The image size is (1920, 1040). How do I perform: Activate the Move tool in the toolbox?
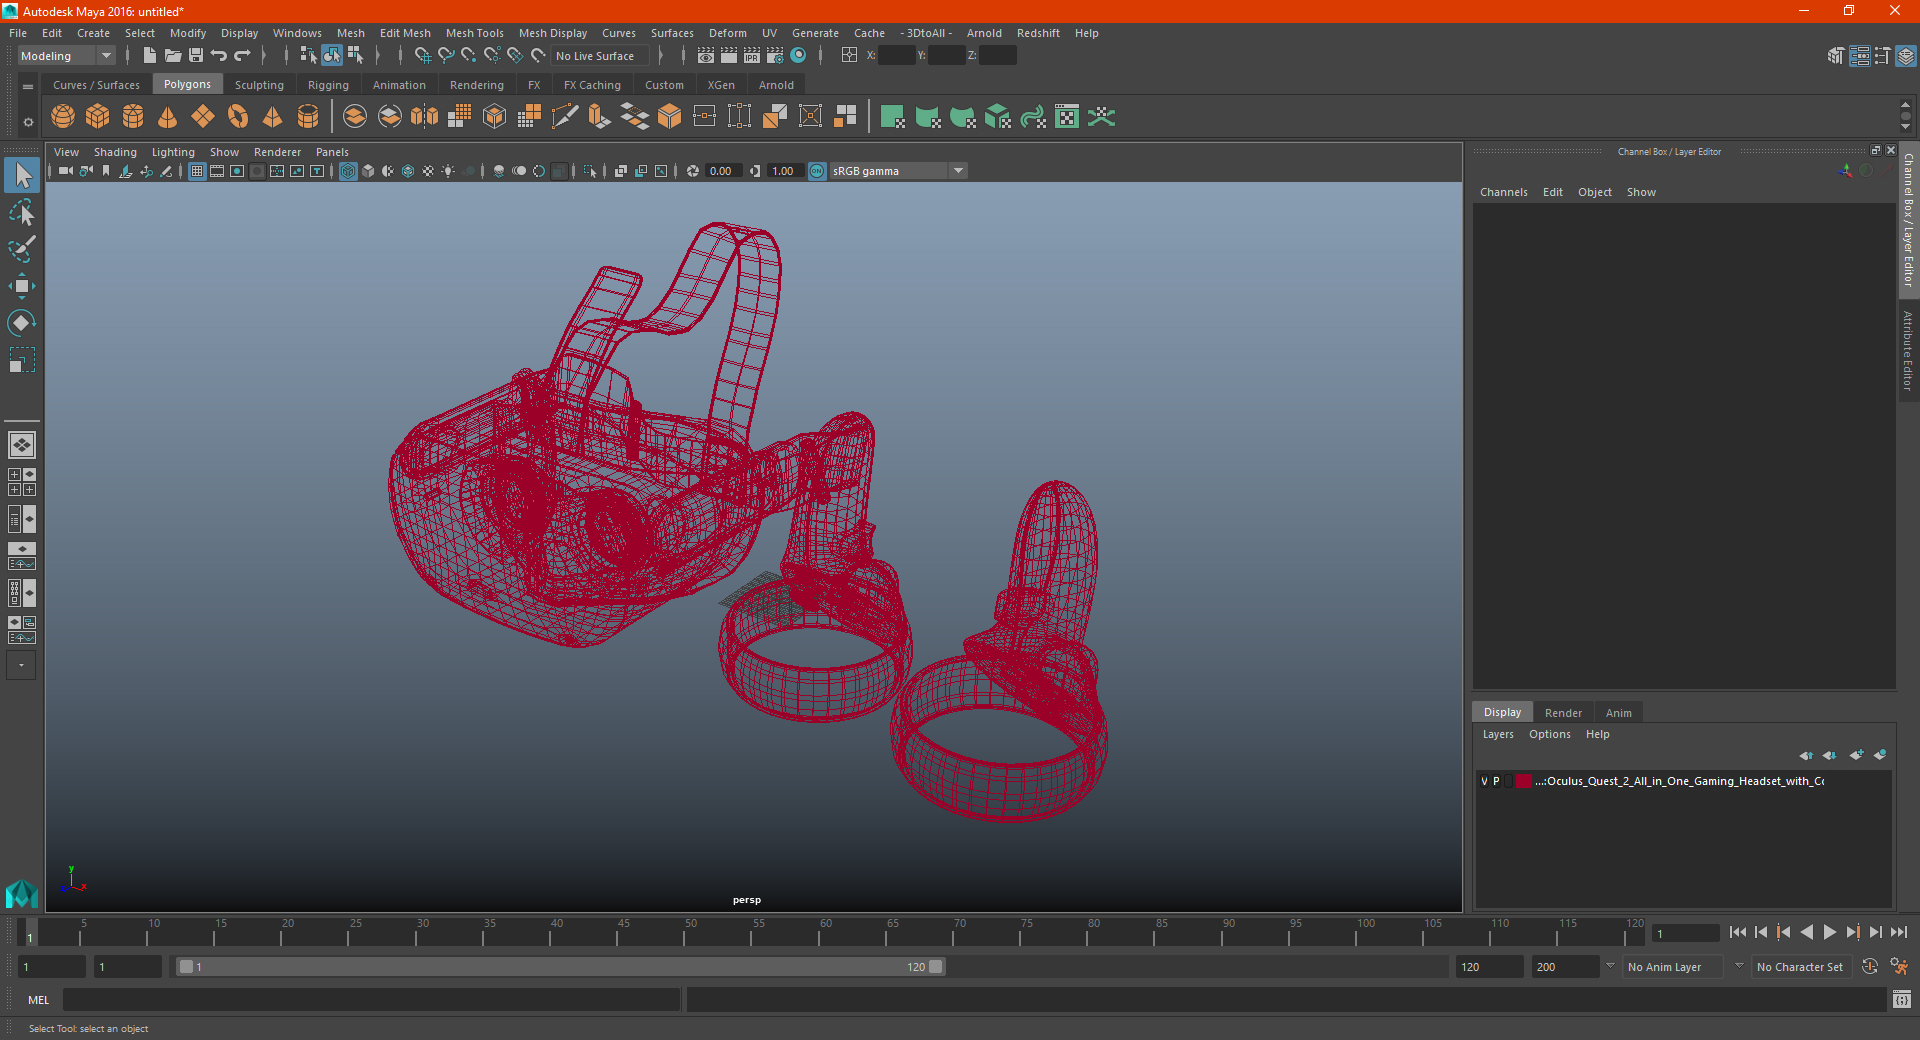(21, 286)
